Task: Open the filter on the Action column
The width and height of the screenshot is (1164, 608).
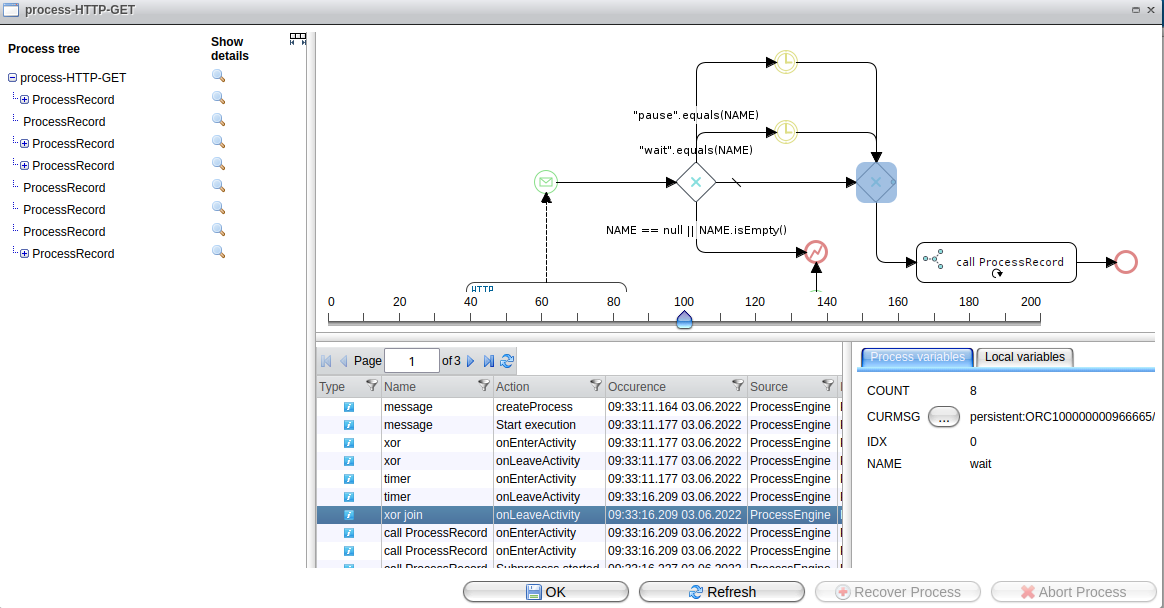Action: (595, 385)
